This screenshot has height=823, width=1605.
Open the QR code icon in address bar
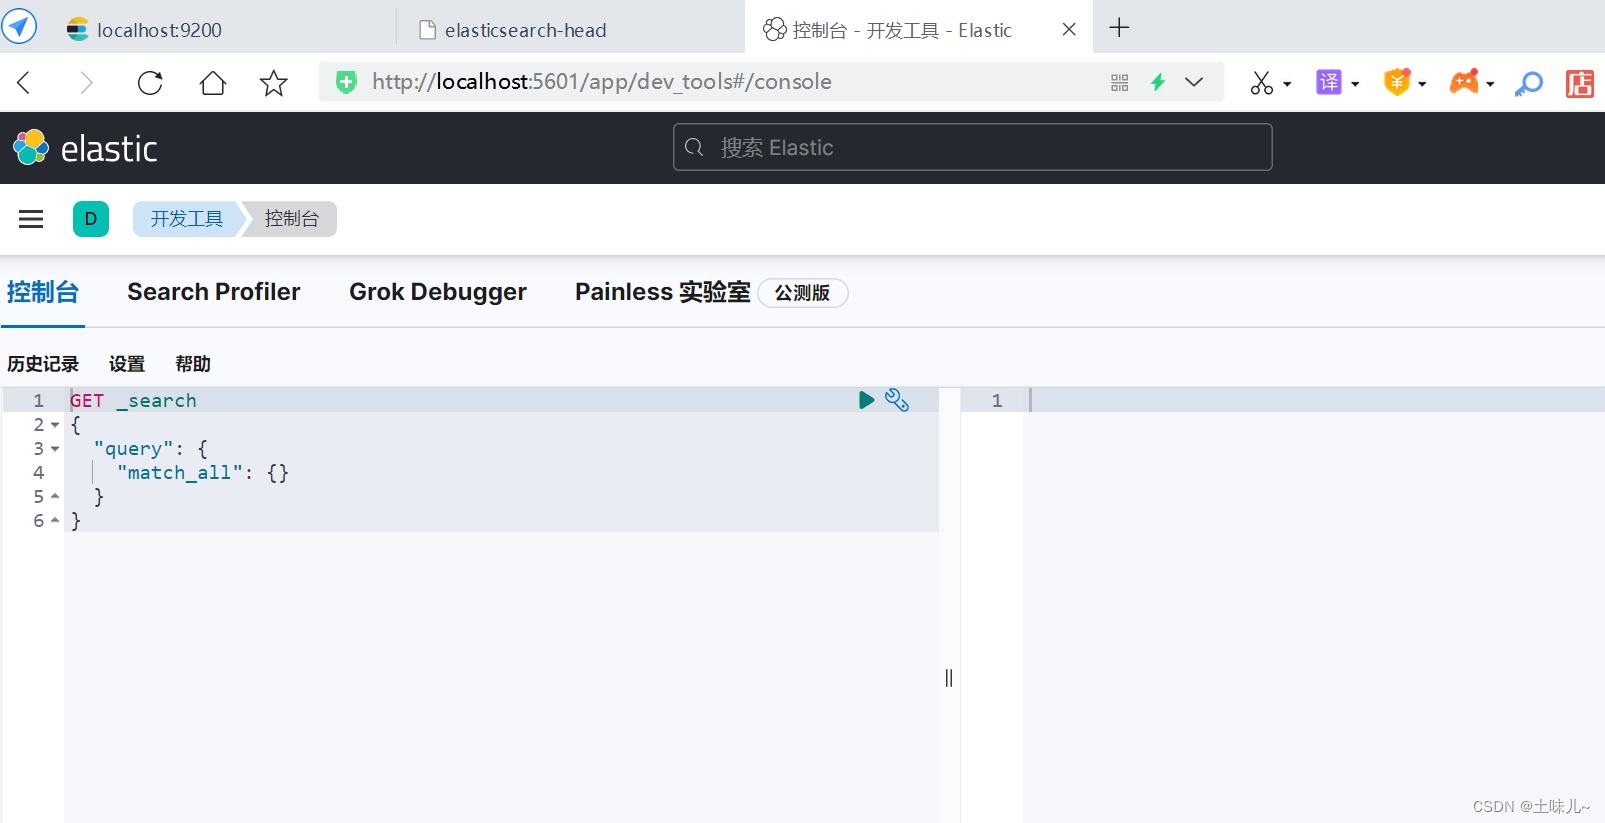click(x=1120, y=82)
